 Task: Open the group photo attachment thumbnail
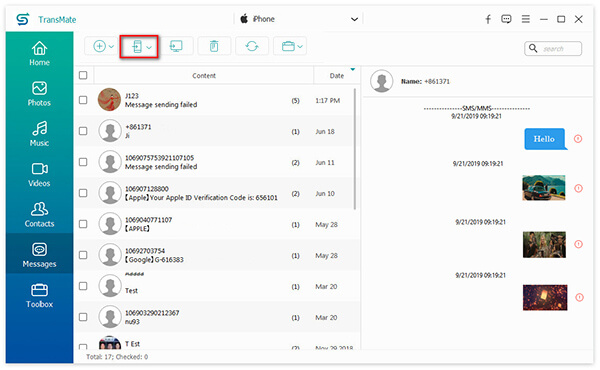point(544,244)
